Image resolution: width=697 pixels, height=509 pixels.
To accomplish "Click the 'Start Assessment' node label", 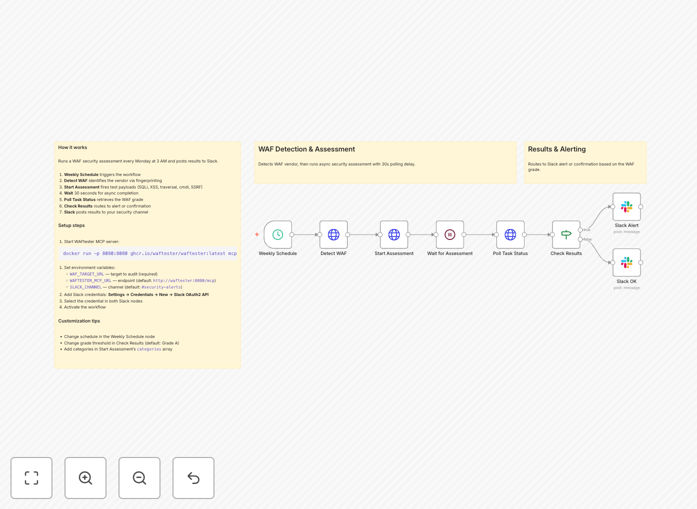I will 394,253.
